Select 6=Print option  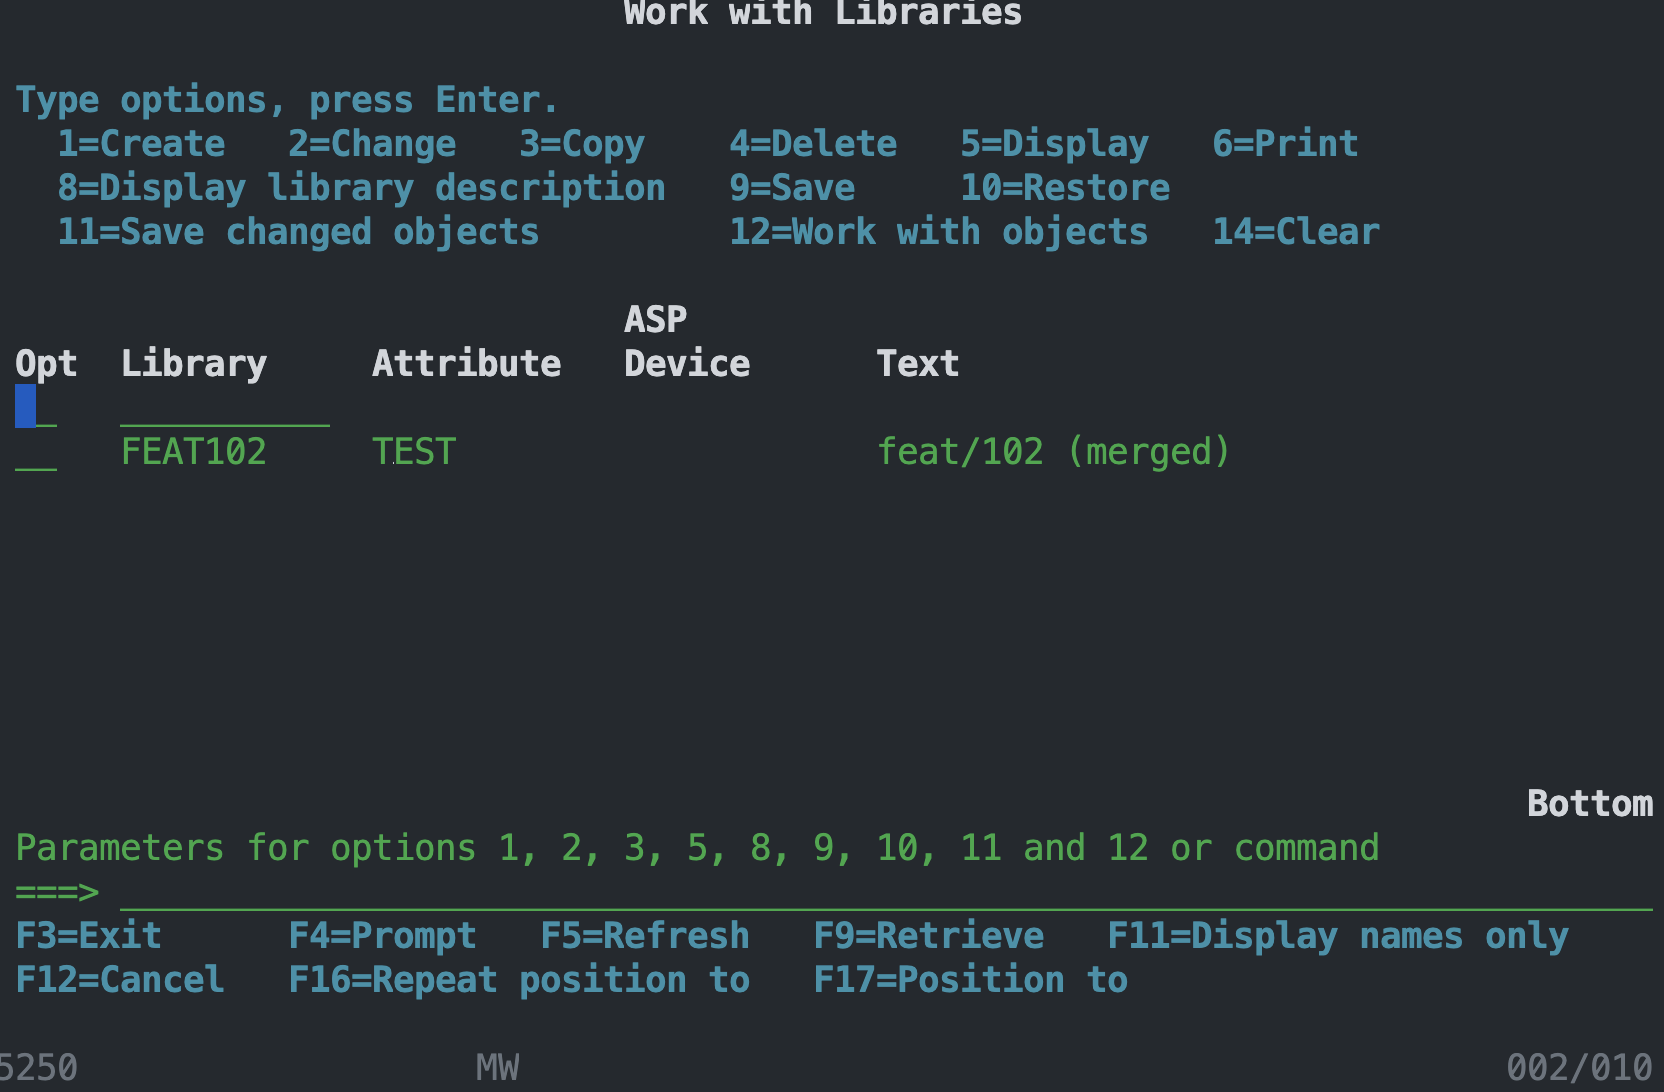click(x=1283, y=143)
